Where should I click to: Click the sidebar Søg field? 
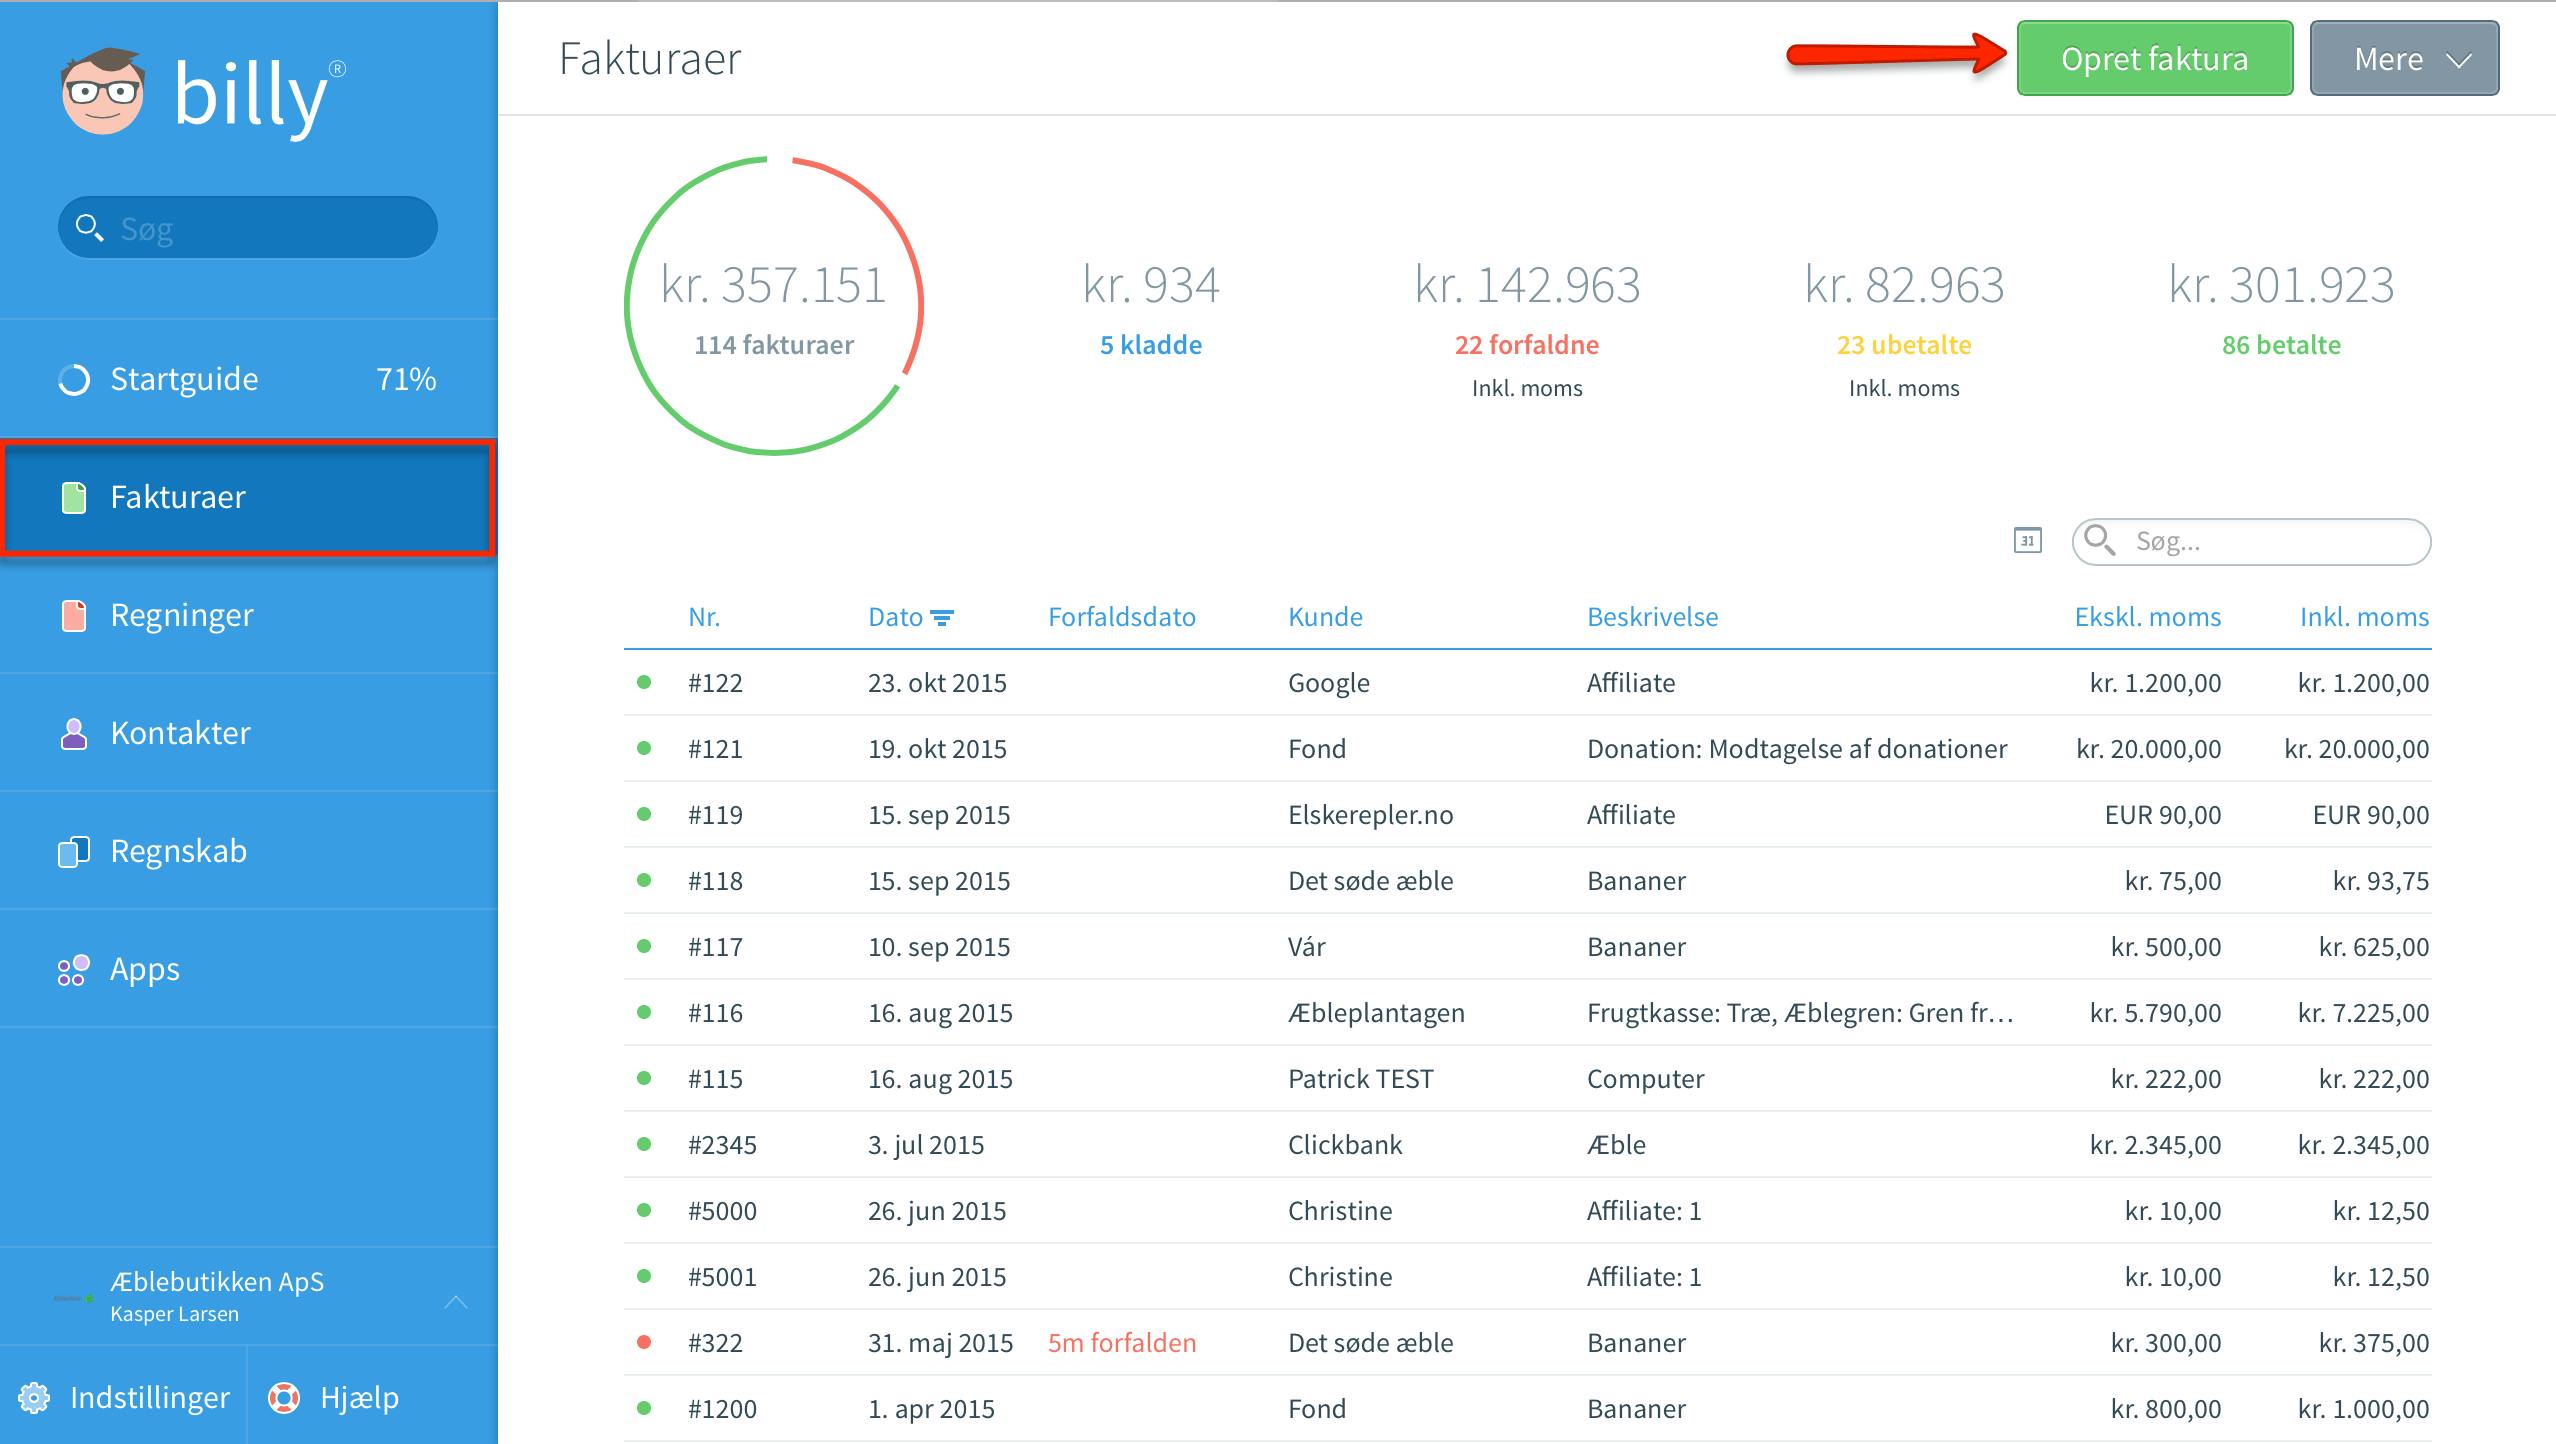tap(248, 228)
